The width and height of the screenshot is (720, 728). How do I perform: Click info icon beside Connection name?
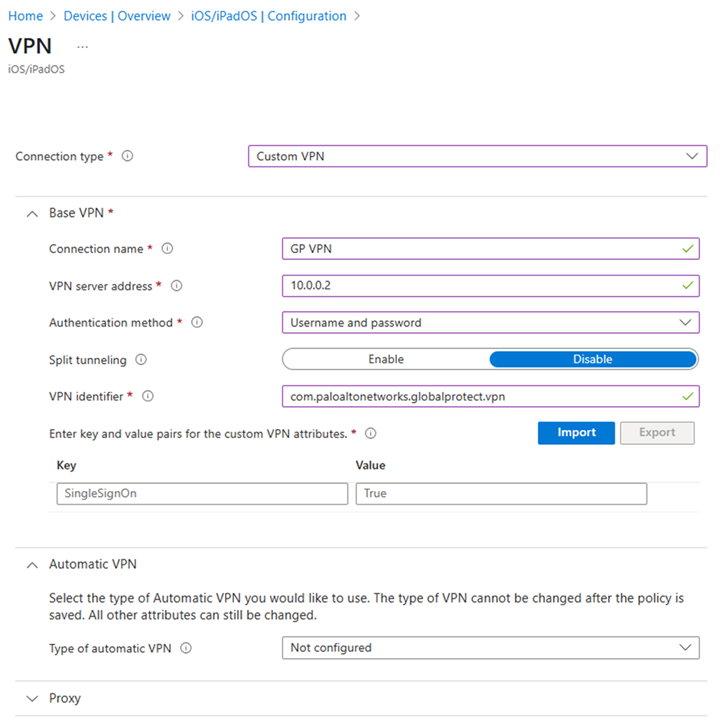167,249
